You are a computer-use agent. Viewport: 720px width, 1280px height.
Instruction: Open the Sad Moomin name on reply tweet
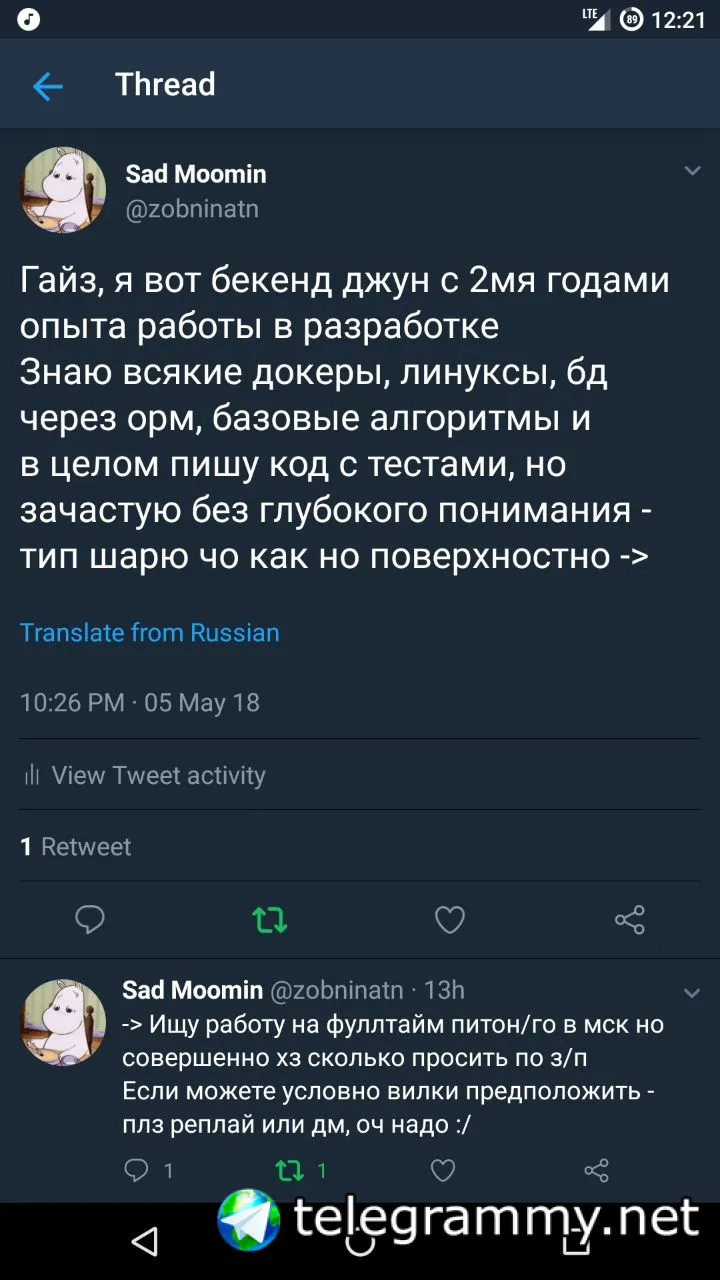[192, 990]
